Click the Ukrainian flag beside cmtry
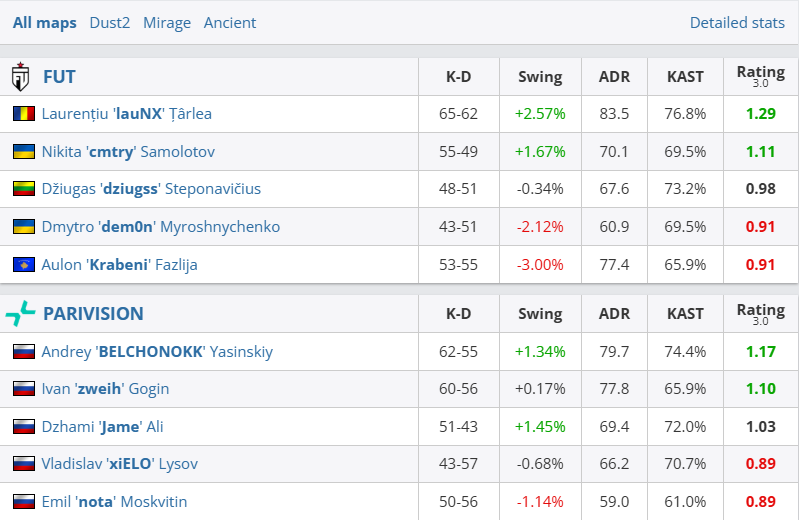799x520 pixels. point(23,152)
